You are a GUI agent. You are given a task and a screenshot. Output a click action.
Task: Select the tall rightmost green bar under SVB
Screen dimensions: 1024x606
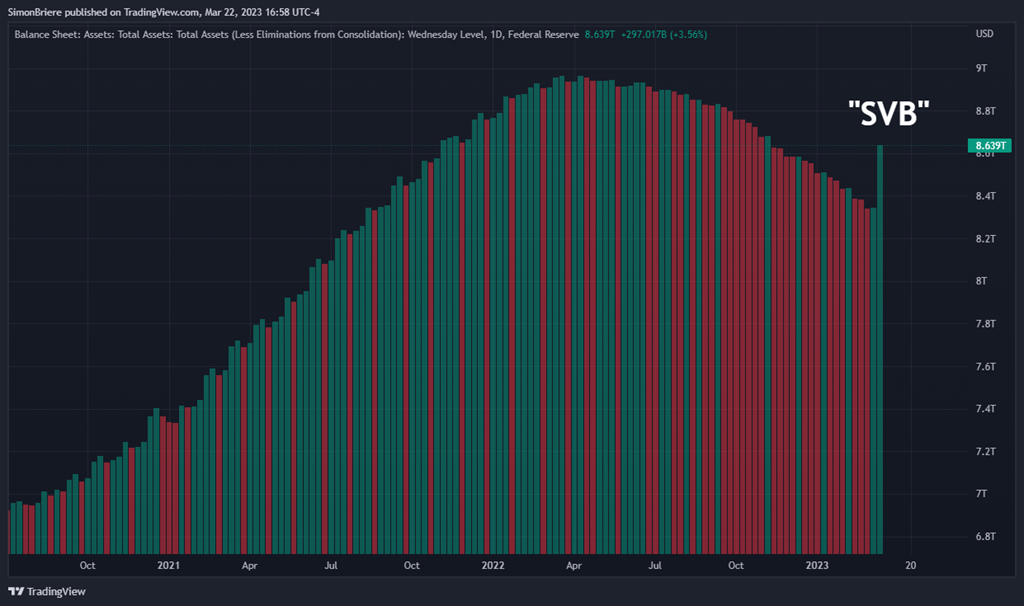tap(881, 350)
